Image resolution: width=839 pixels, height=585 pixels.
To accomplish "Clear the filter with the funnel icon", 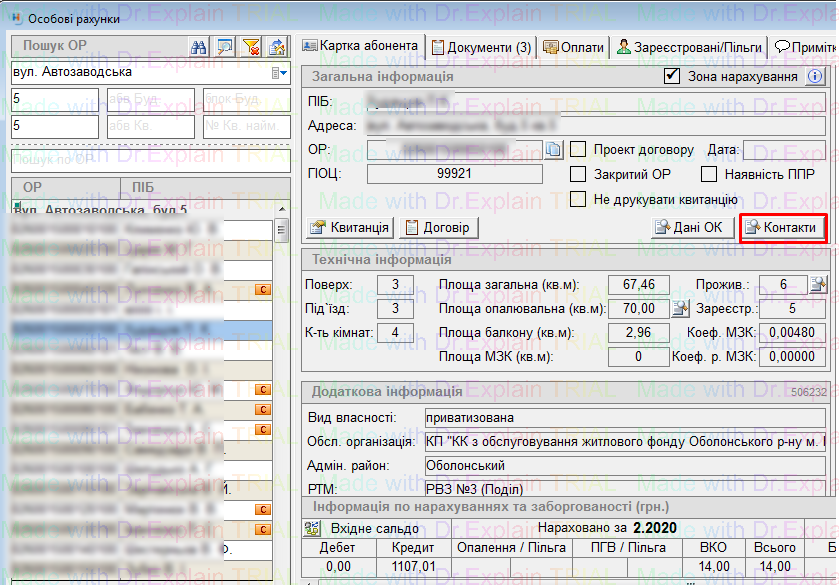I will (x=251, y=47).
